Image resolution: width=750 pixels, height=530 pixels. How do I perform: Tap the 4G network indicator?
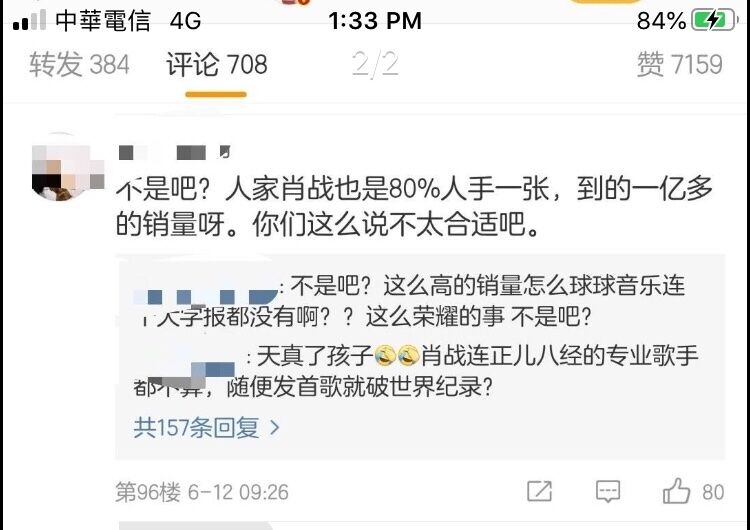tap(185, 21)
